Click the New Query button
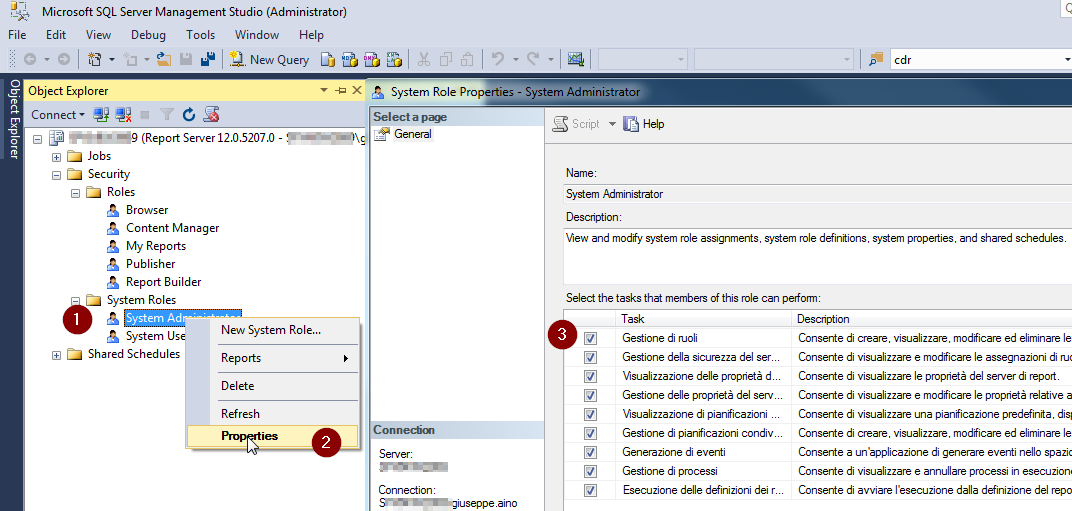Image resolution: width=1072 pixels, height=511 pixels. tap(269, 60)
